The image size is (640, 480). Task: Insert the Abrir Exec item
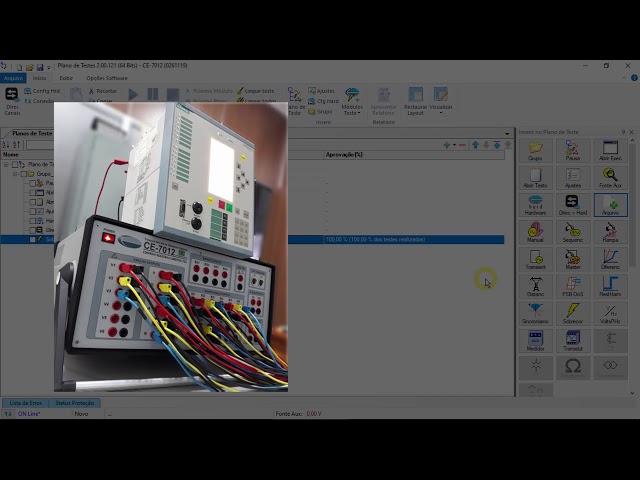coord(610,151)
